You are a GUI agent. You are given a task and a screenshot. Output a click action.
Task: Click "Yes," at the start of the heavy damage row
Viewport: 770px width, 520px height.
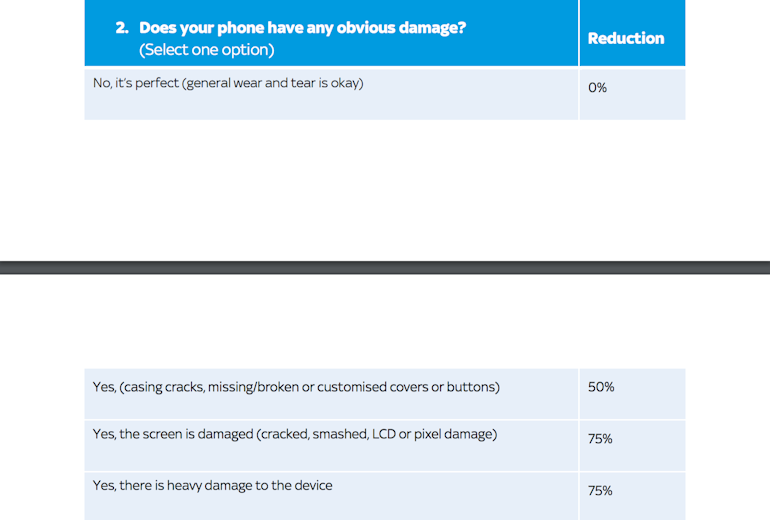pyautogui.click(x=105, y=486)
